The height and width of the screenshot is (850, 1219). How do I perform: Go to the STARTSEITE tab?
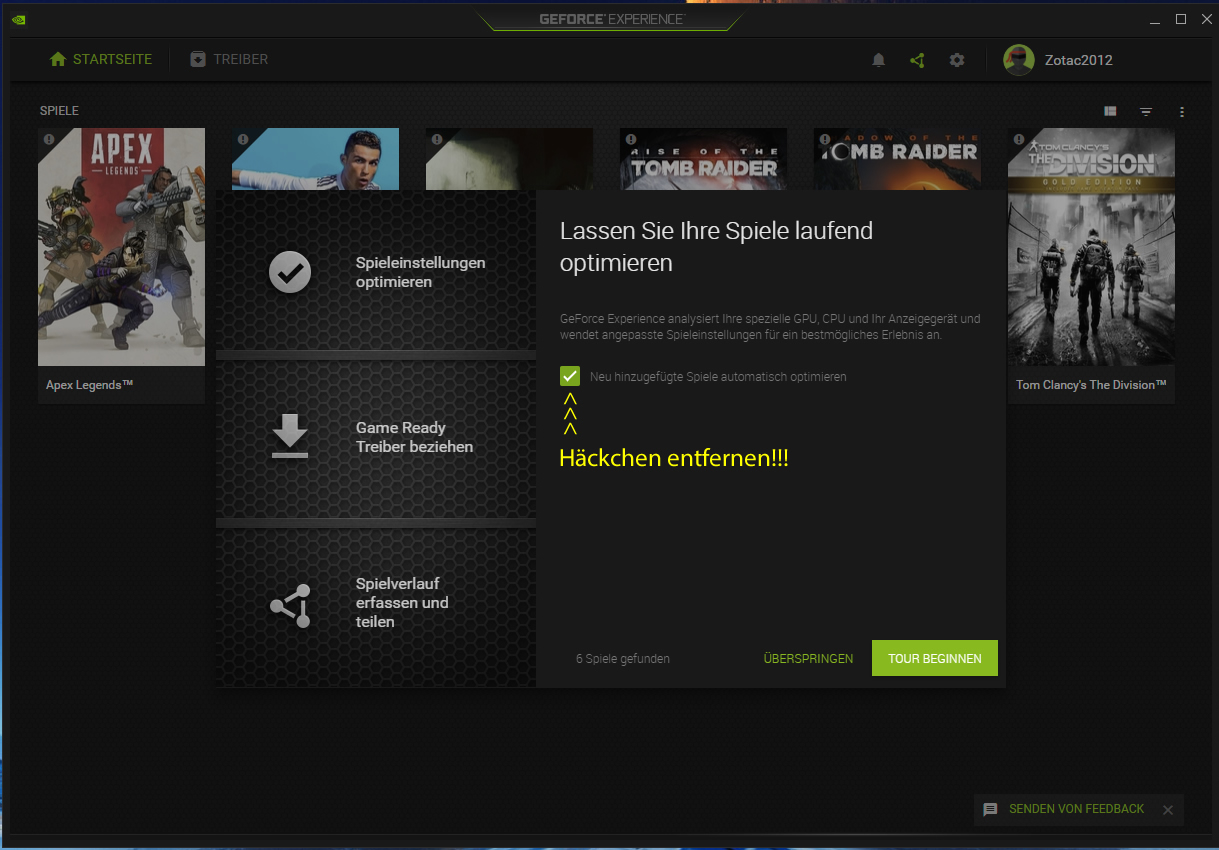[101, 59]
